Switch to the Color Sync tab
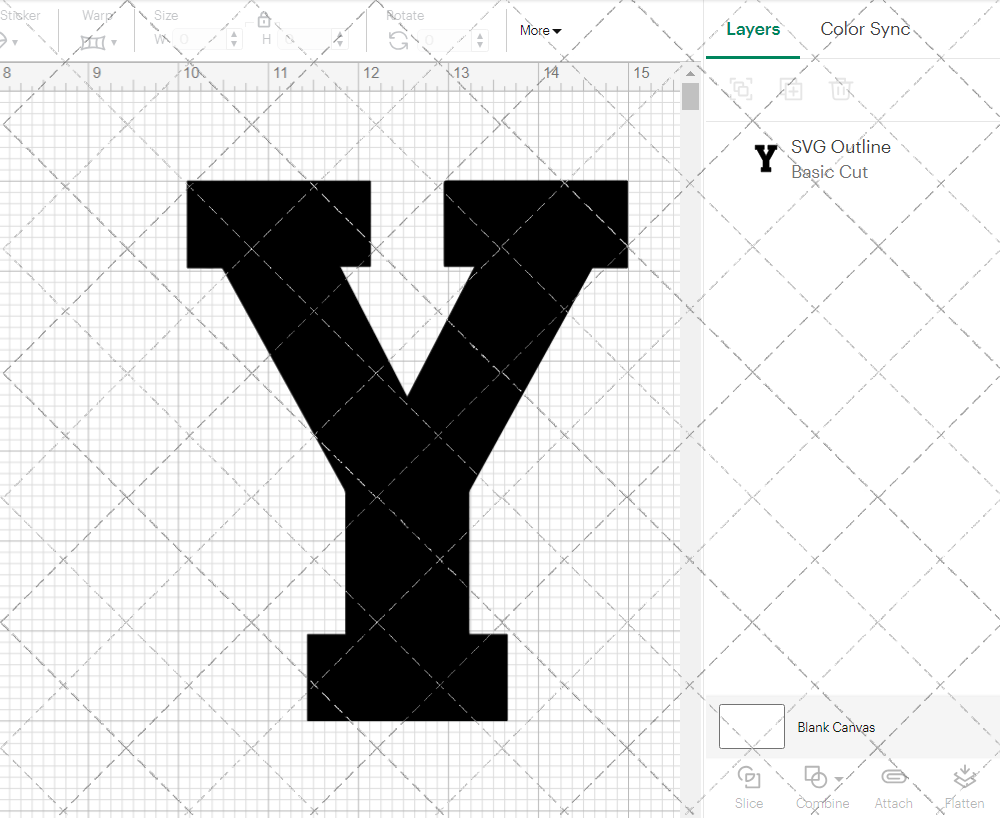The height and width of the screenshot is (818, 1000). tap(865, 29)
